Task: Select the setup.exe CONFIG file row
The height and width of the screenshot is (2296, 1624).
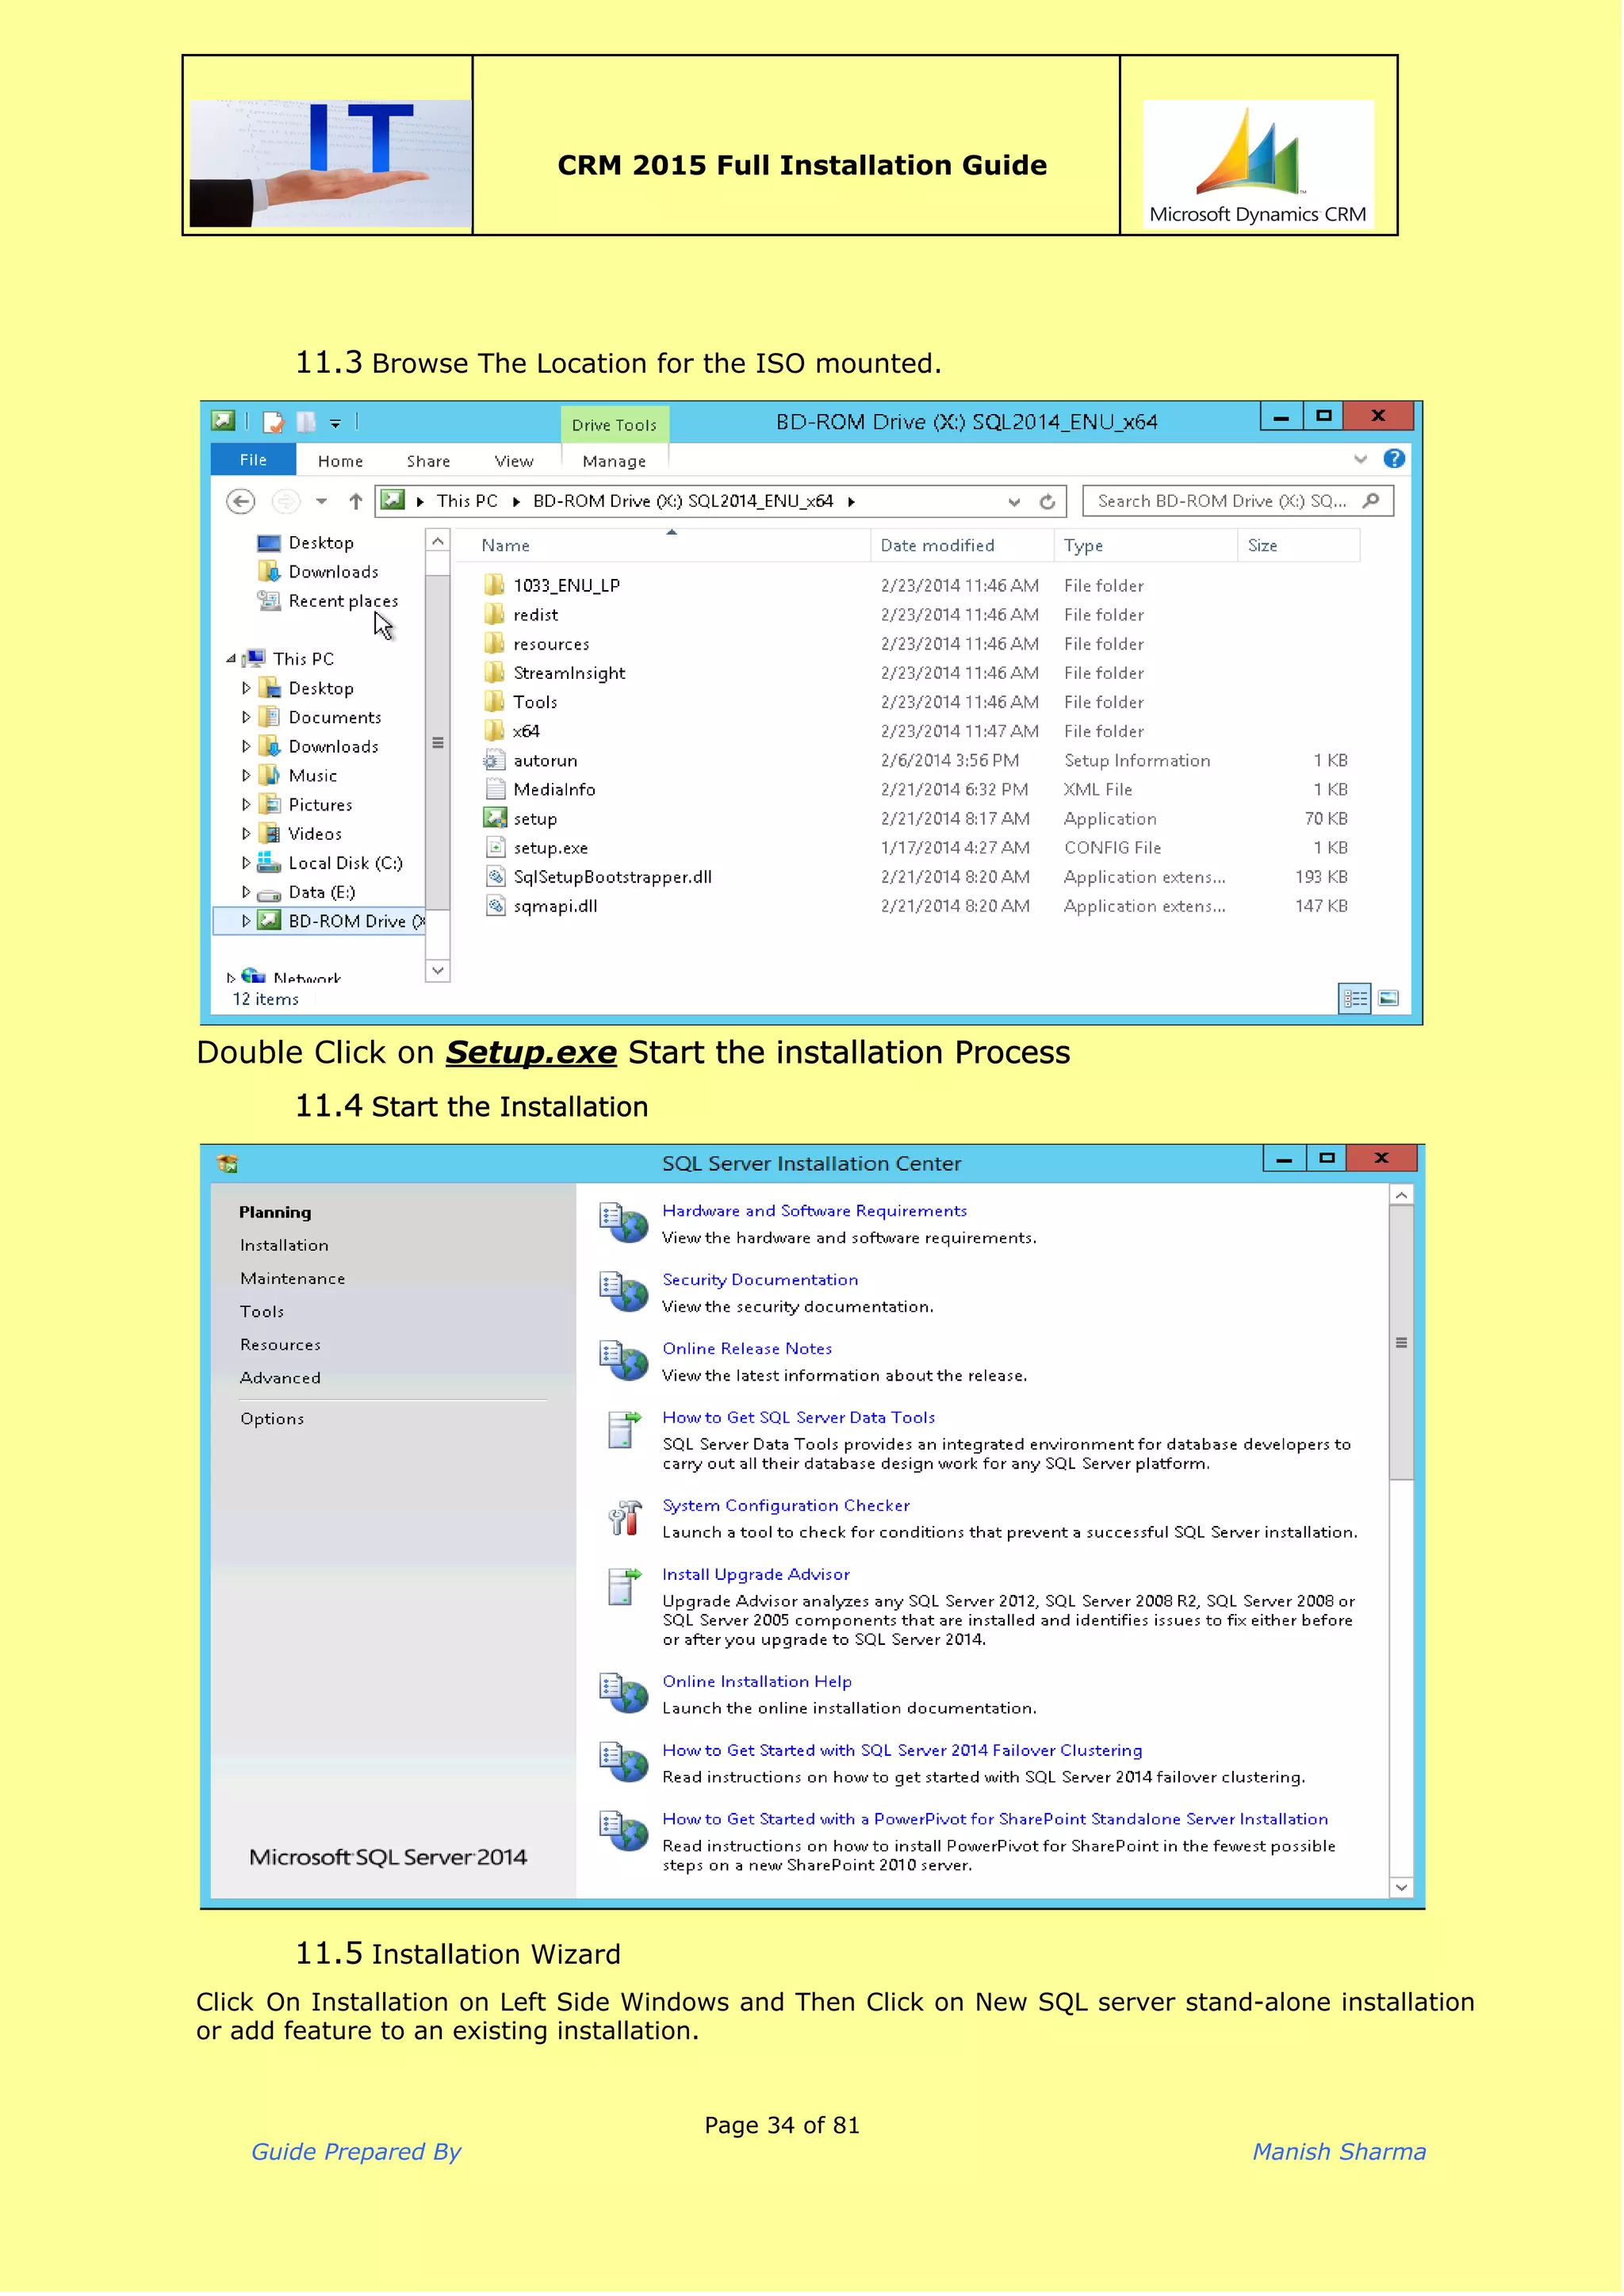Action: [x=915, y=848]
